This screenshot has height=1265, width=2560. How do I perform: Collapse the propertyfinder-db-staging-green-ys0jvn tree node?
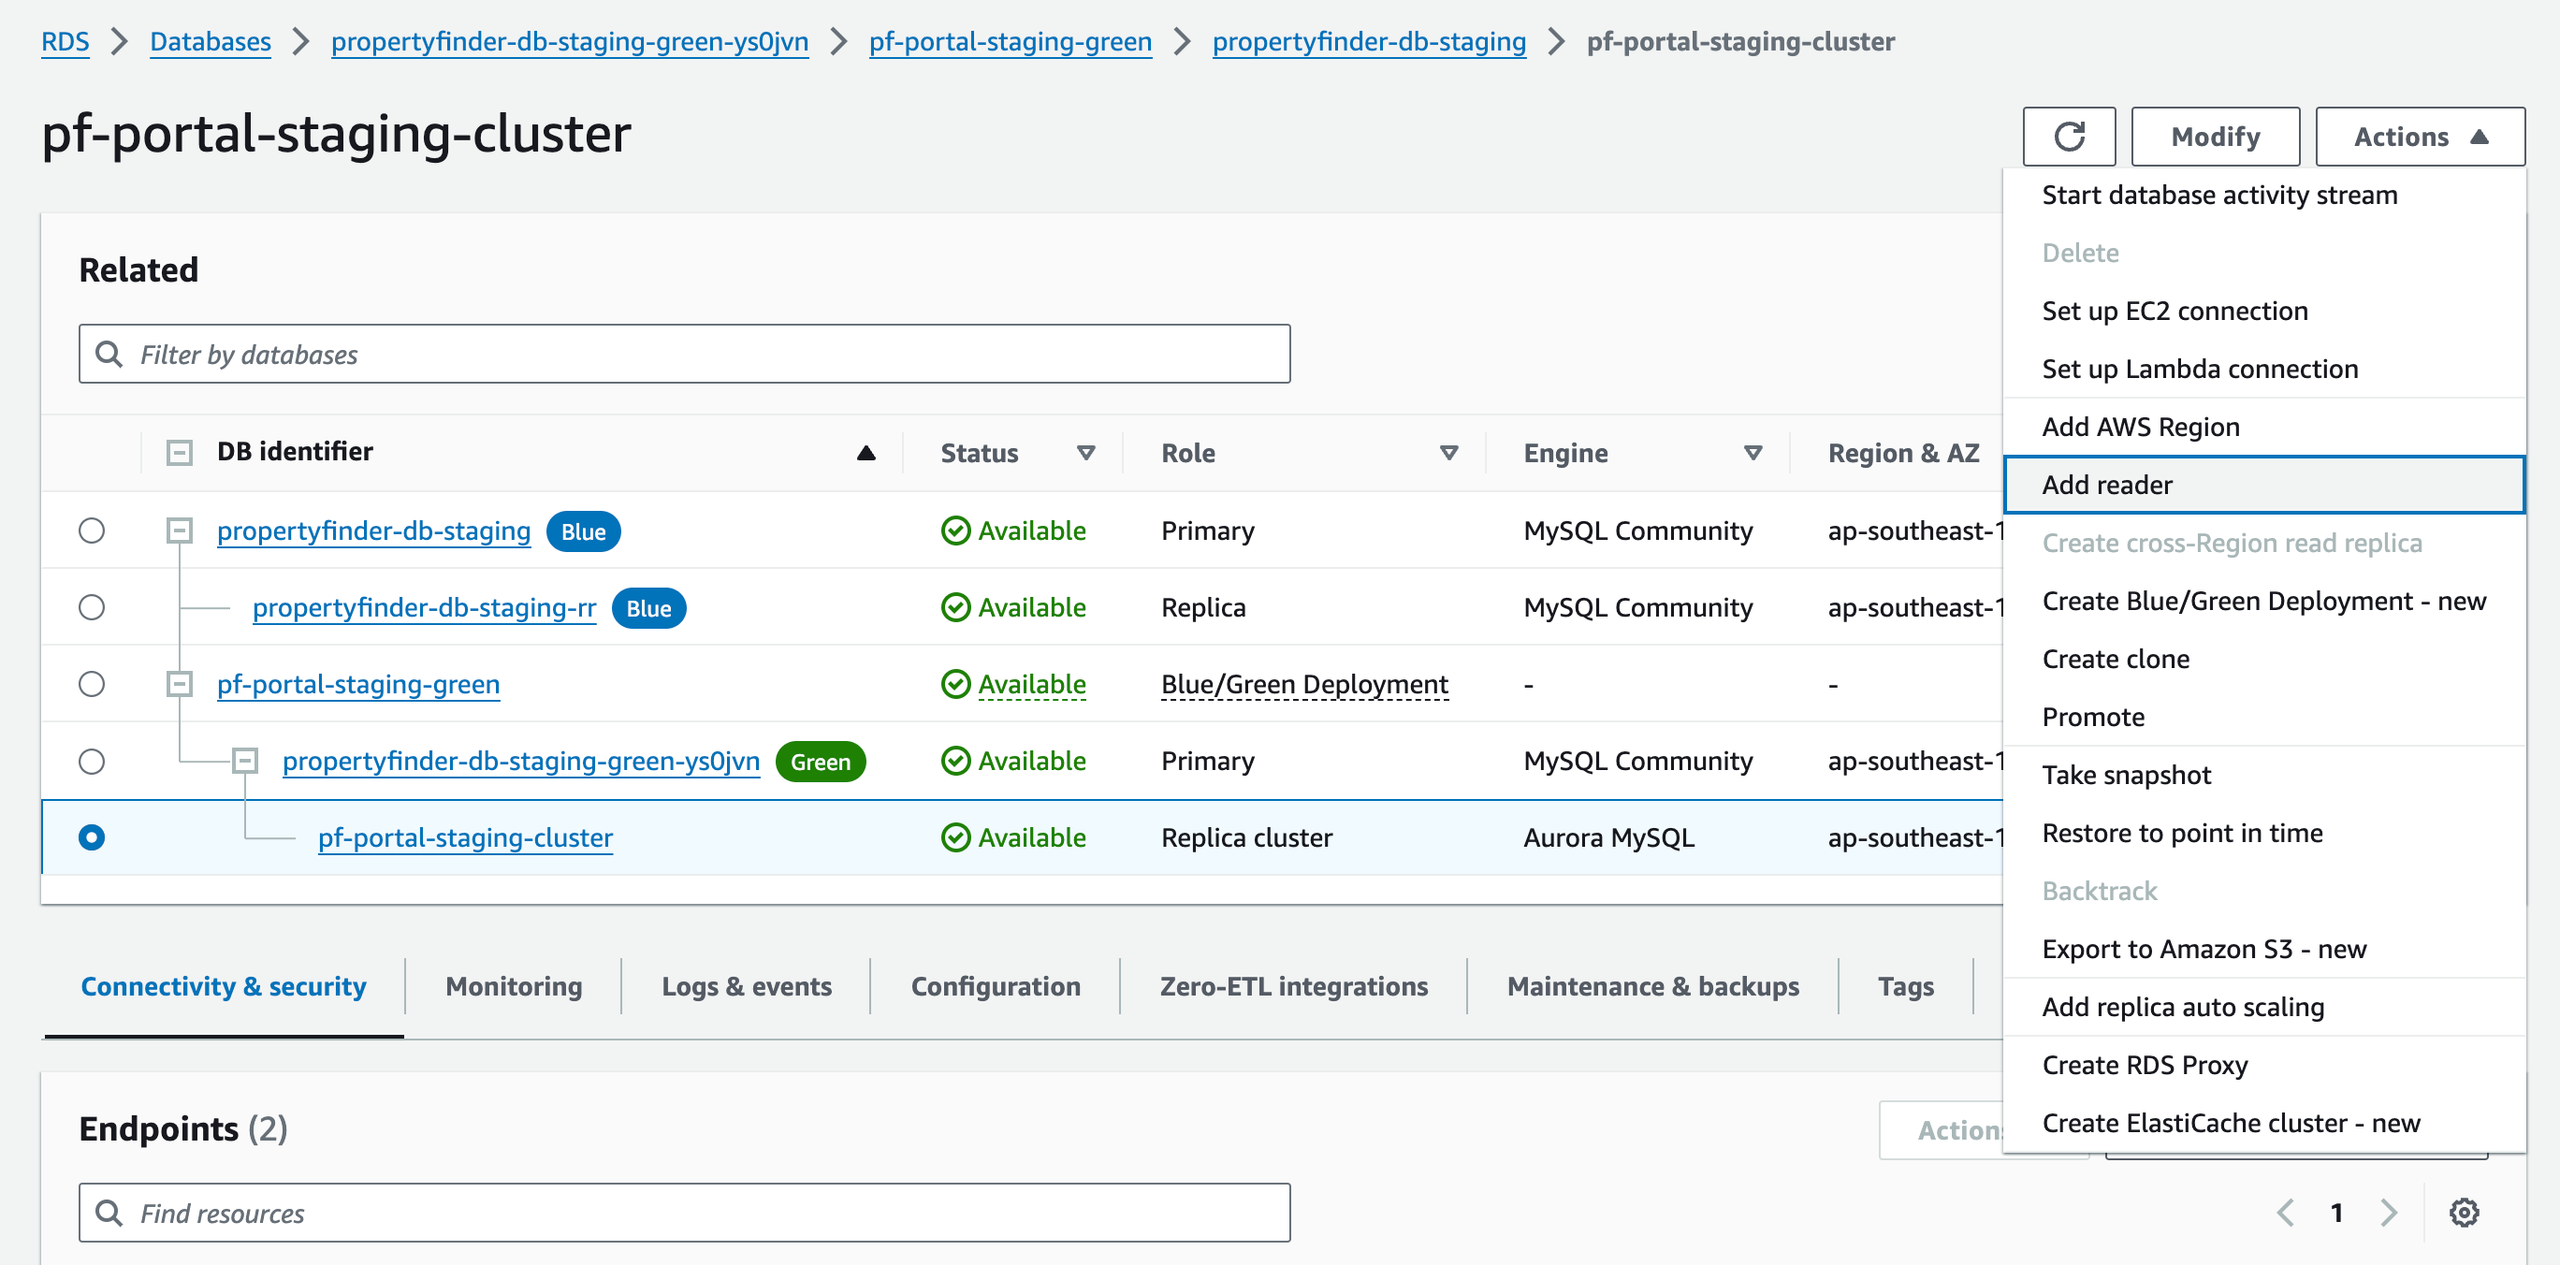(245, 761)
